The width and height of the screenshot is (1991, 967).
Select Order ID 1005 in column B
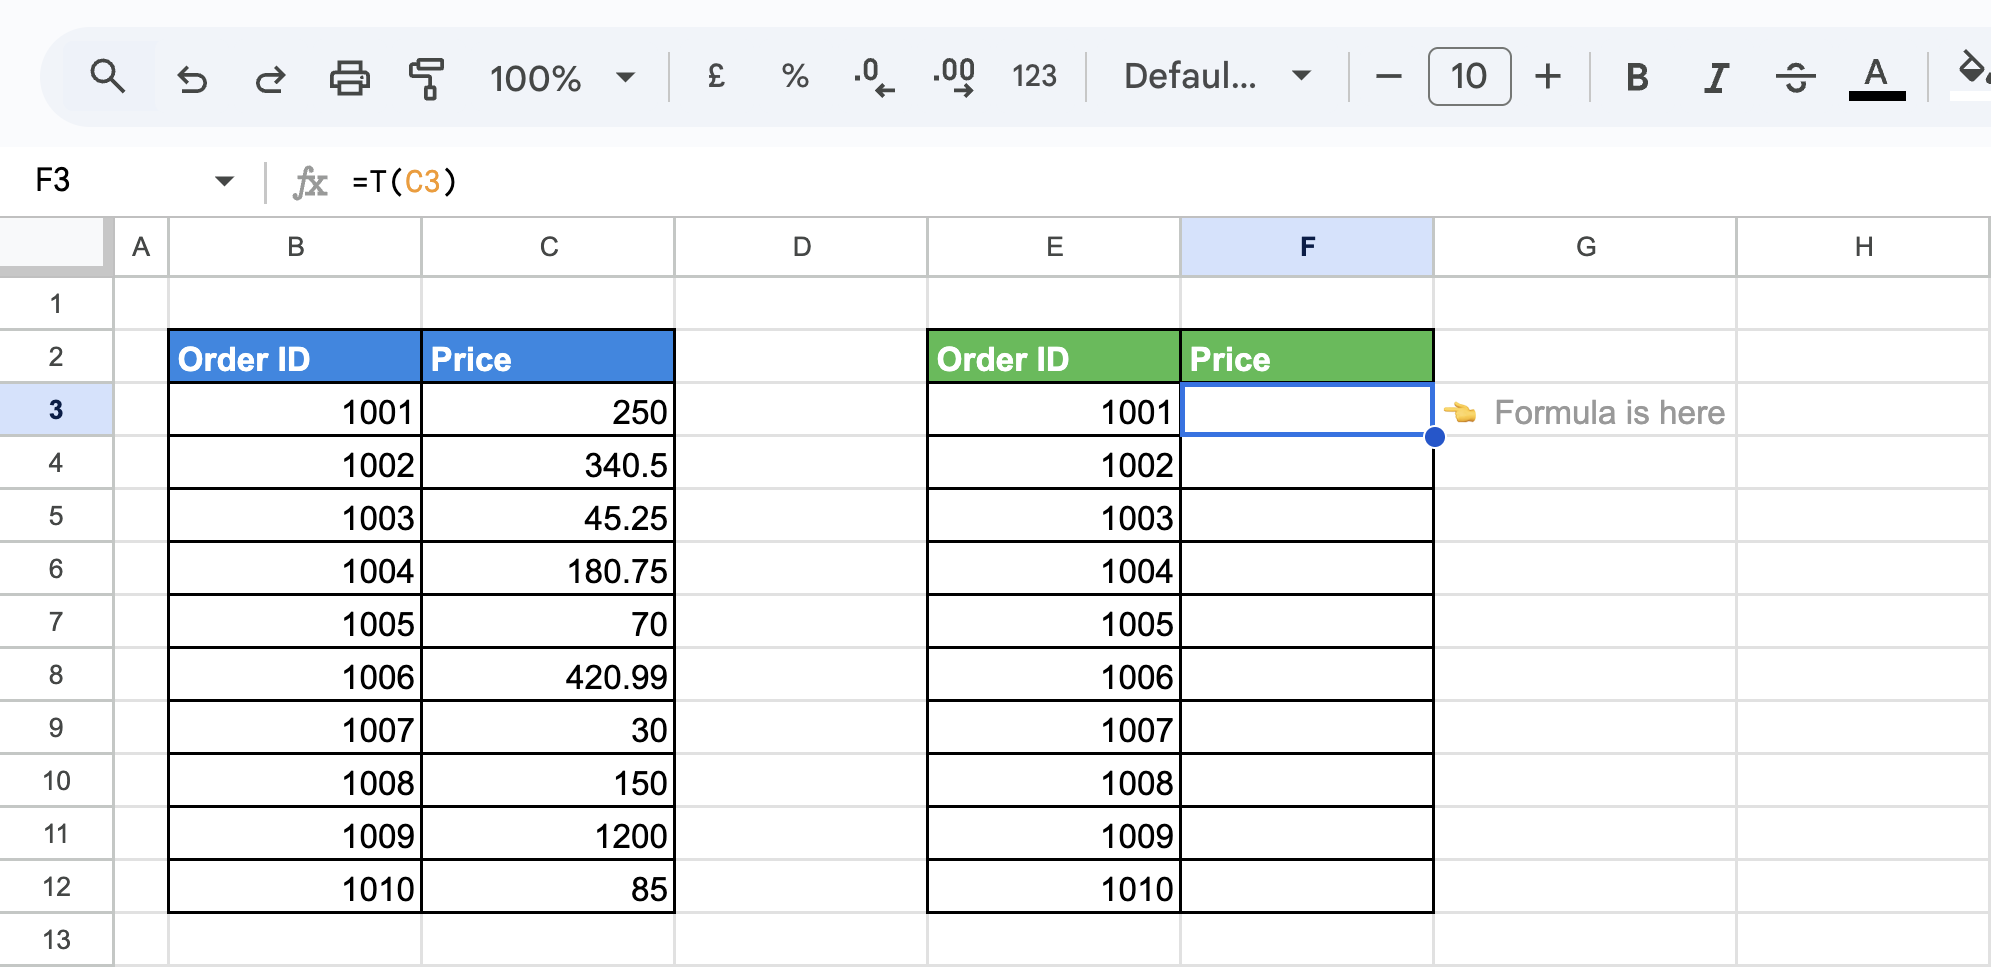pyautogui.click(x=295, y=622)
